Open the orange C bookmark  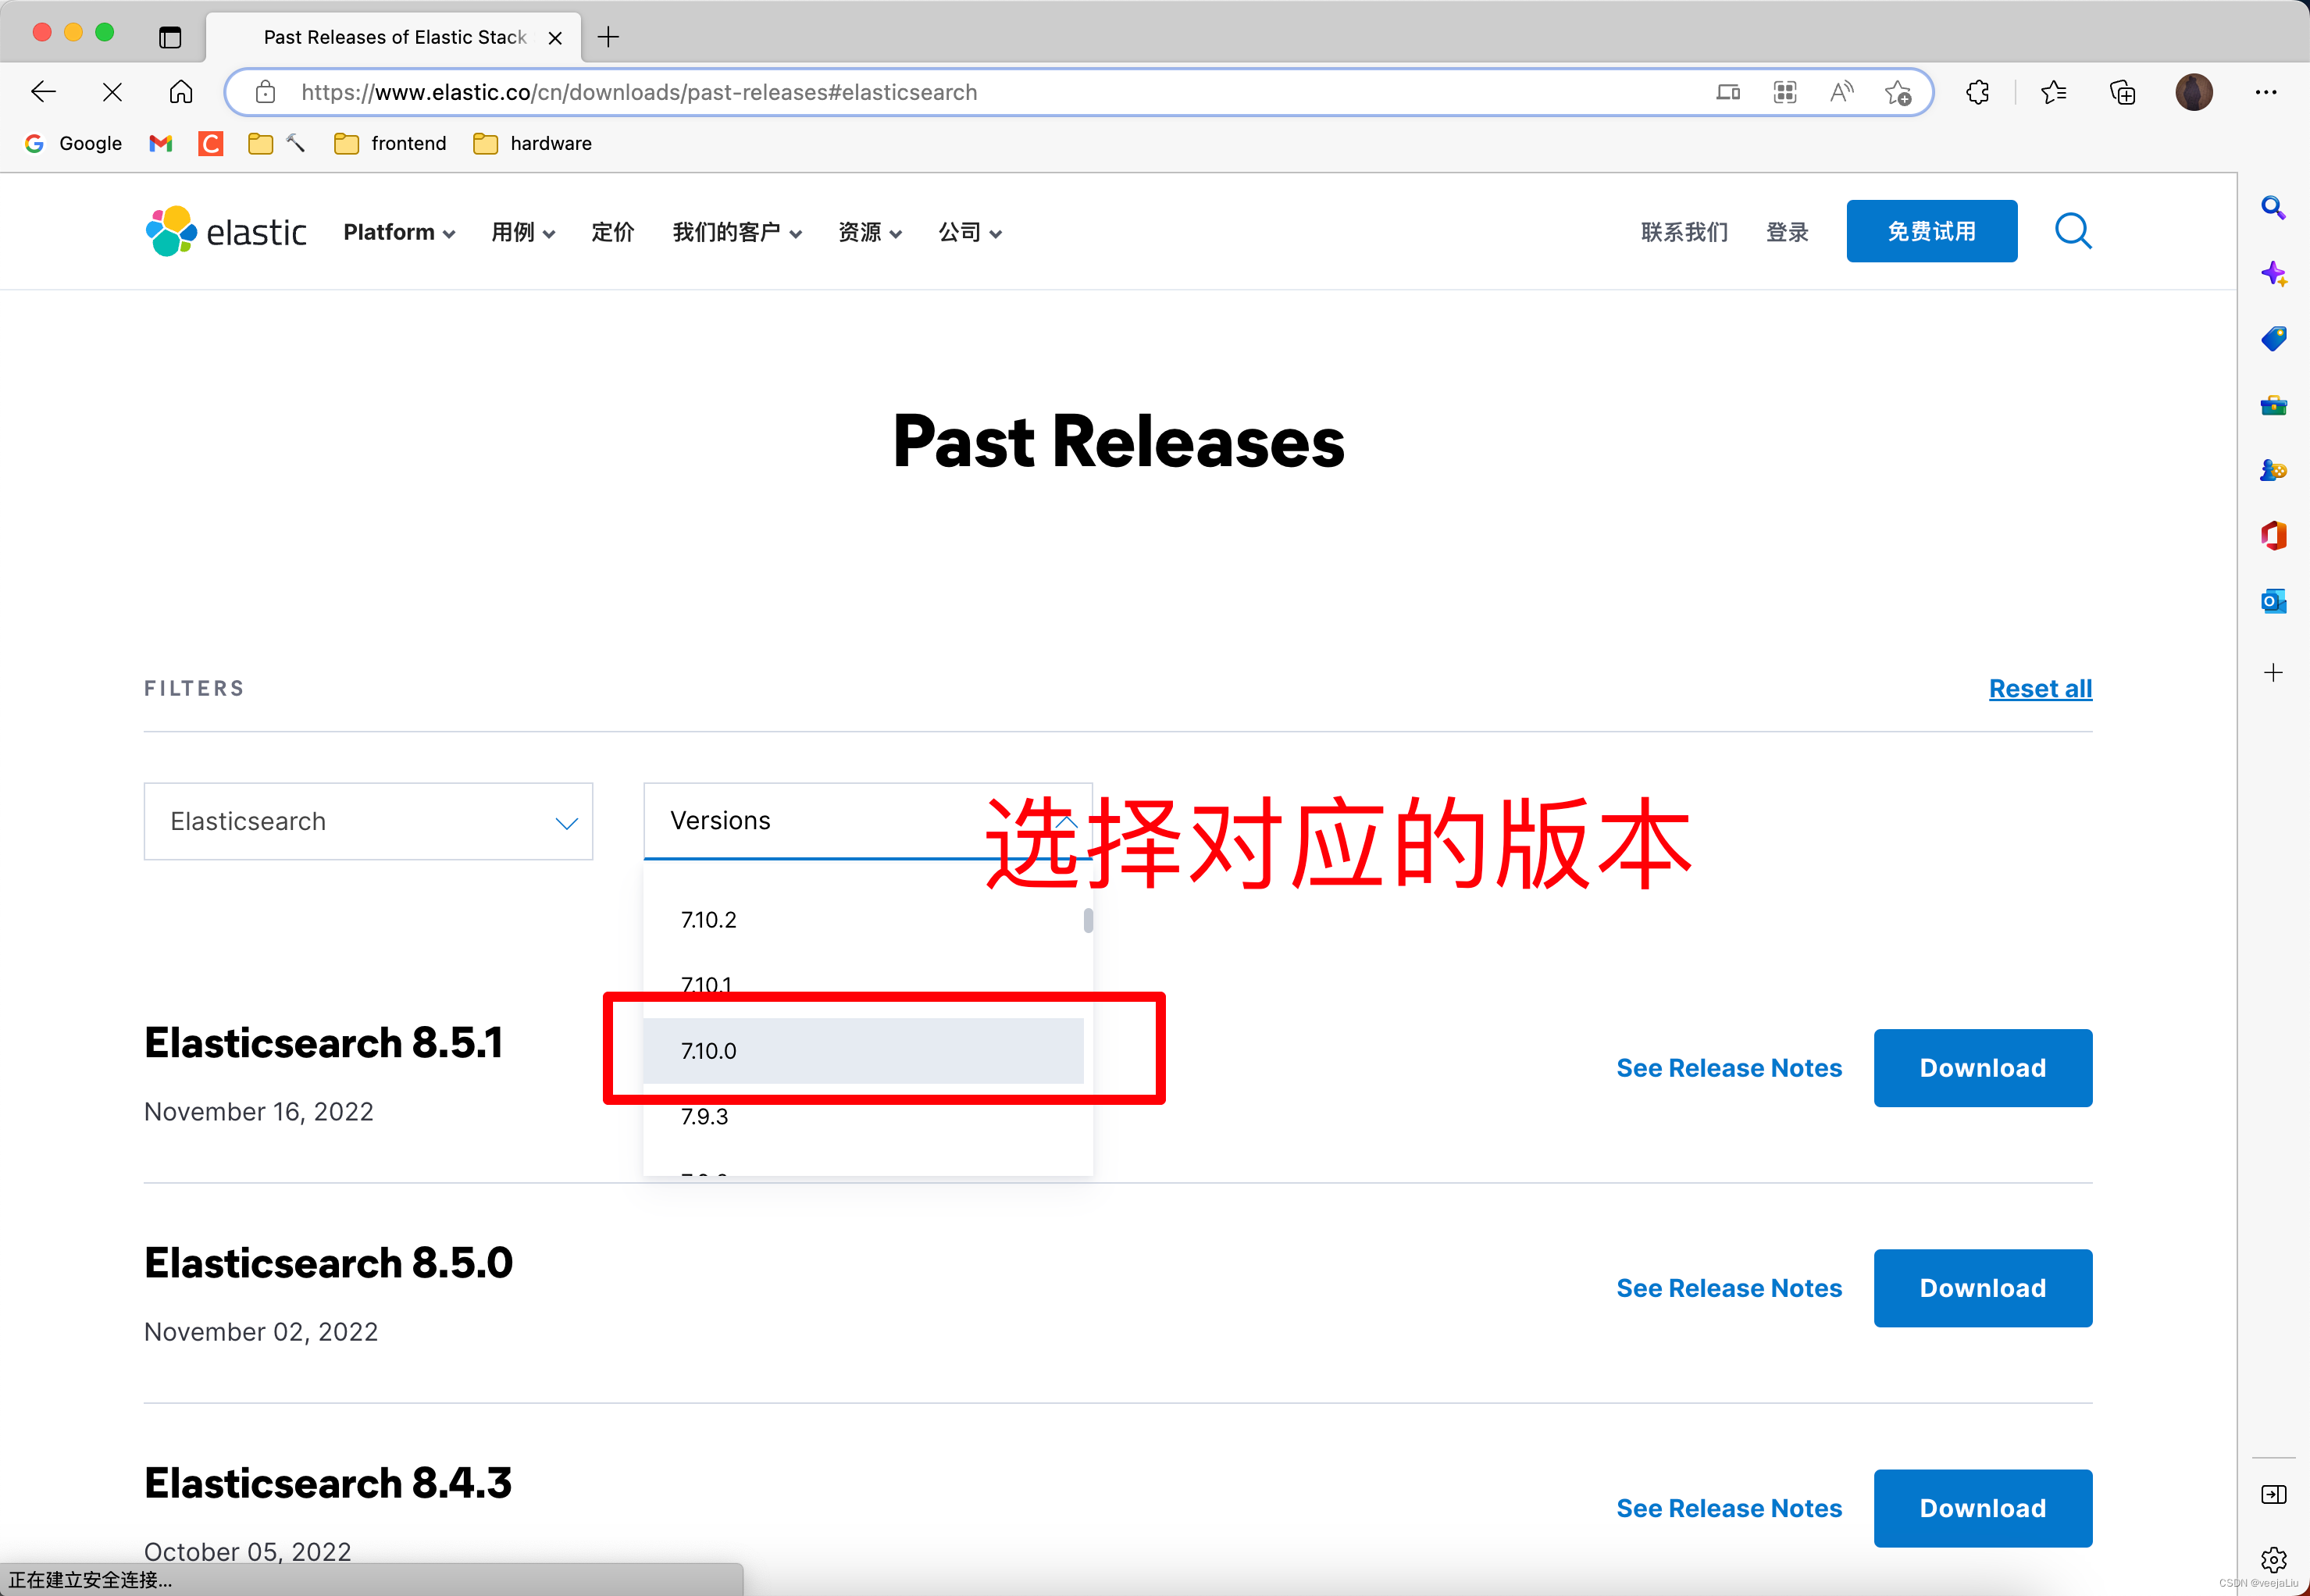point(210,143)
